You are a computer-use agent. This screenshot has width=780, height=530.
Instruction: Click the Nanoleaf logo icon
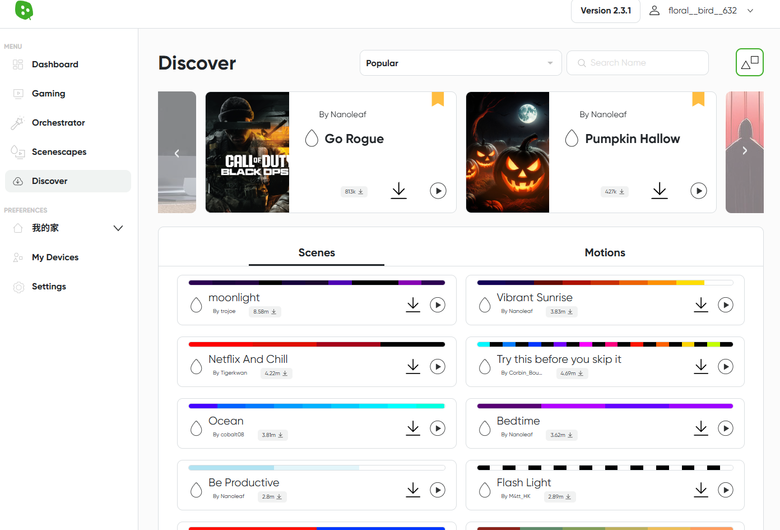tap(24, 10)
